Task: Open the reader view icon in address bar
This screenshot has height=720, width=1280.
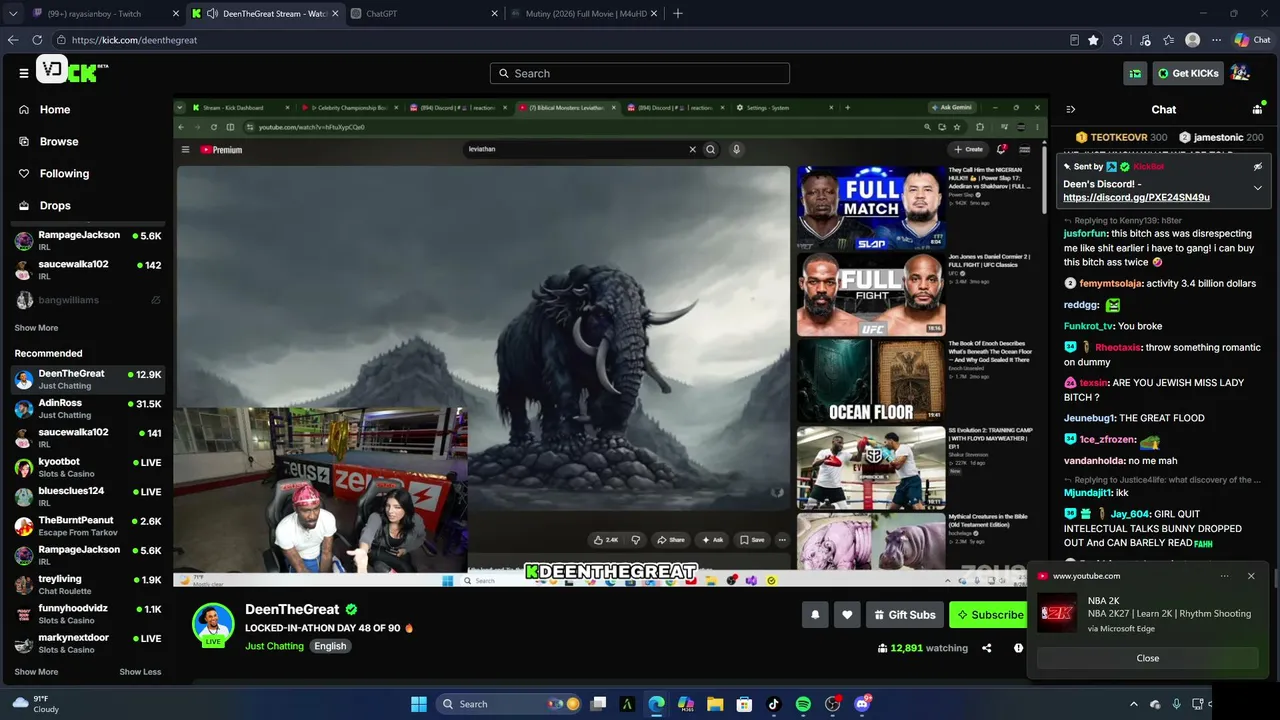Action: tap(1074, 40)
